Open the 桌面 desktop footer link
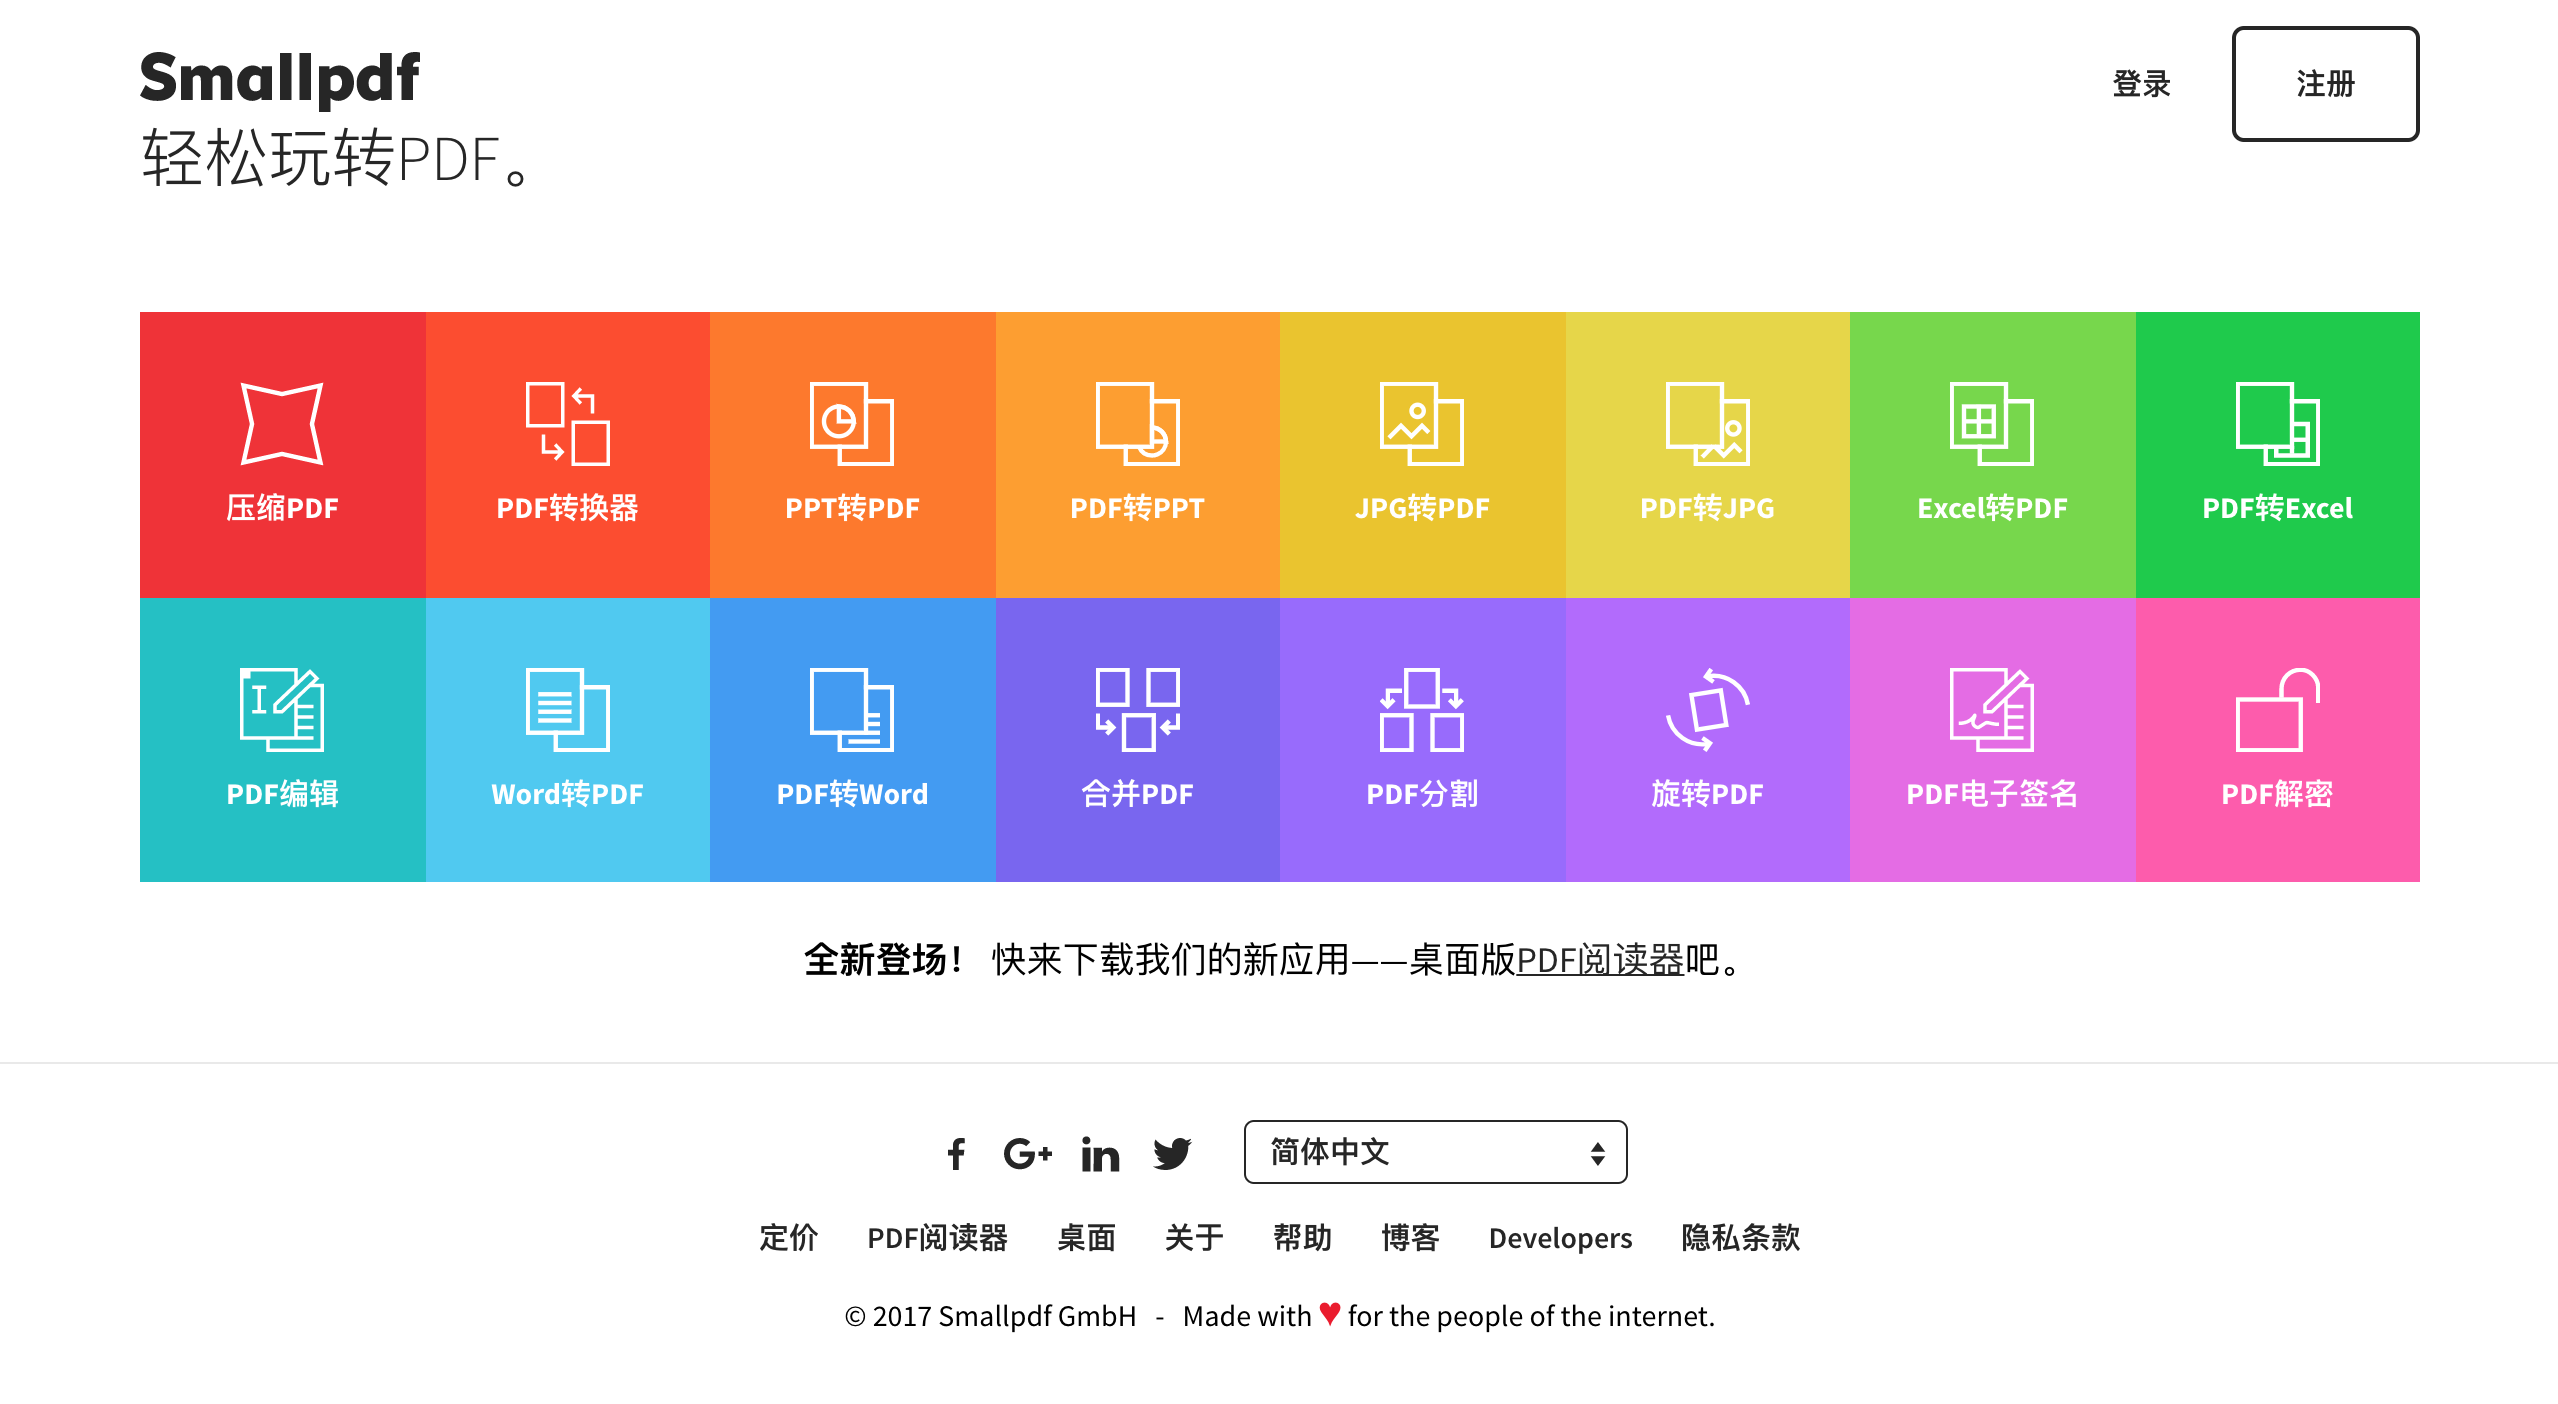Image resolution: width=2558 pixels, height=1404 pixels. [1086, 1238]
